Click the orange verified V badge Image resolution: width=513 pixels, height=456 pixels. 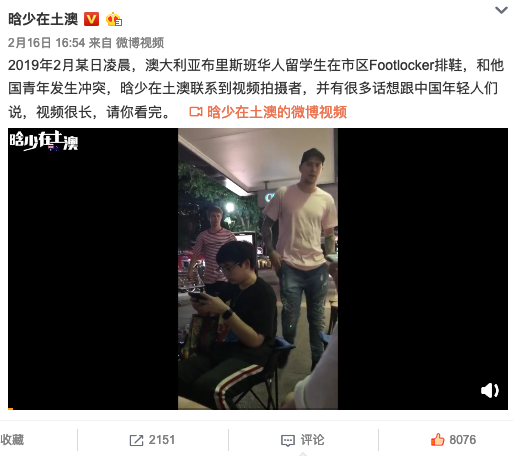pyautogui.click(x=91, y=19)
